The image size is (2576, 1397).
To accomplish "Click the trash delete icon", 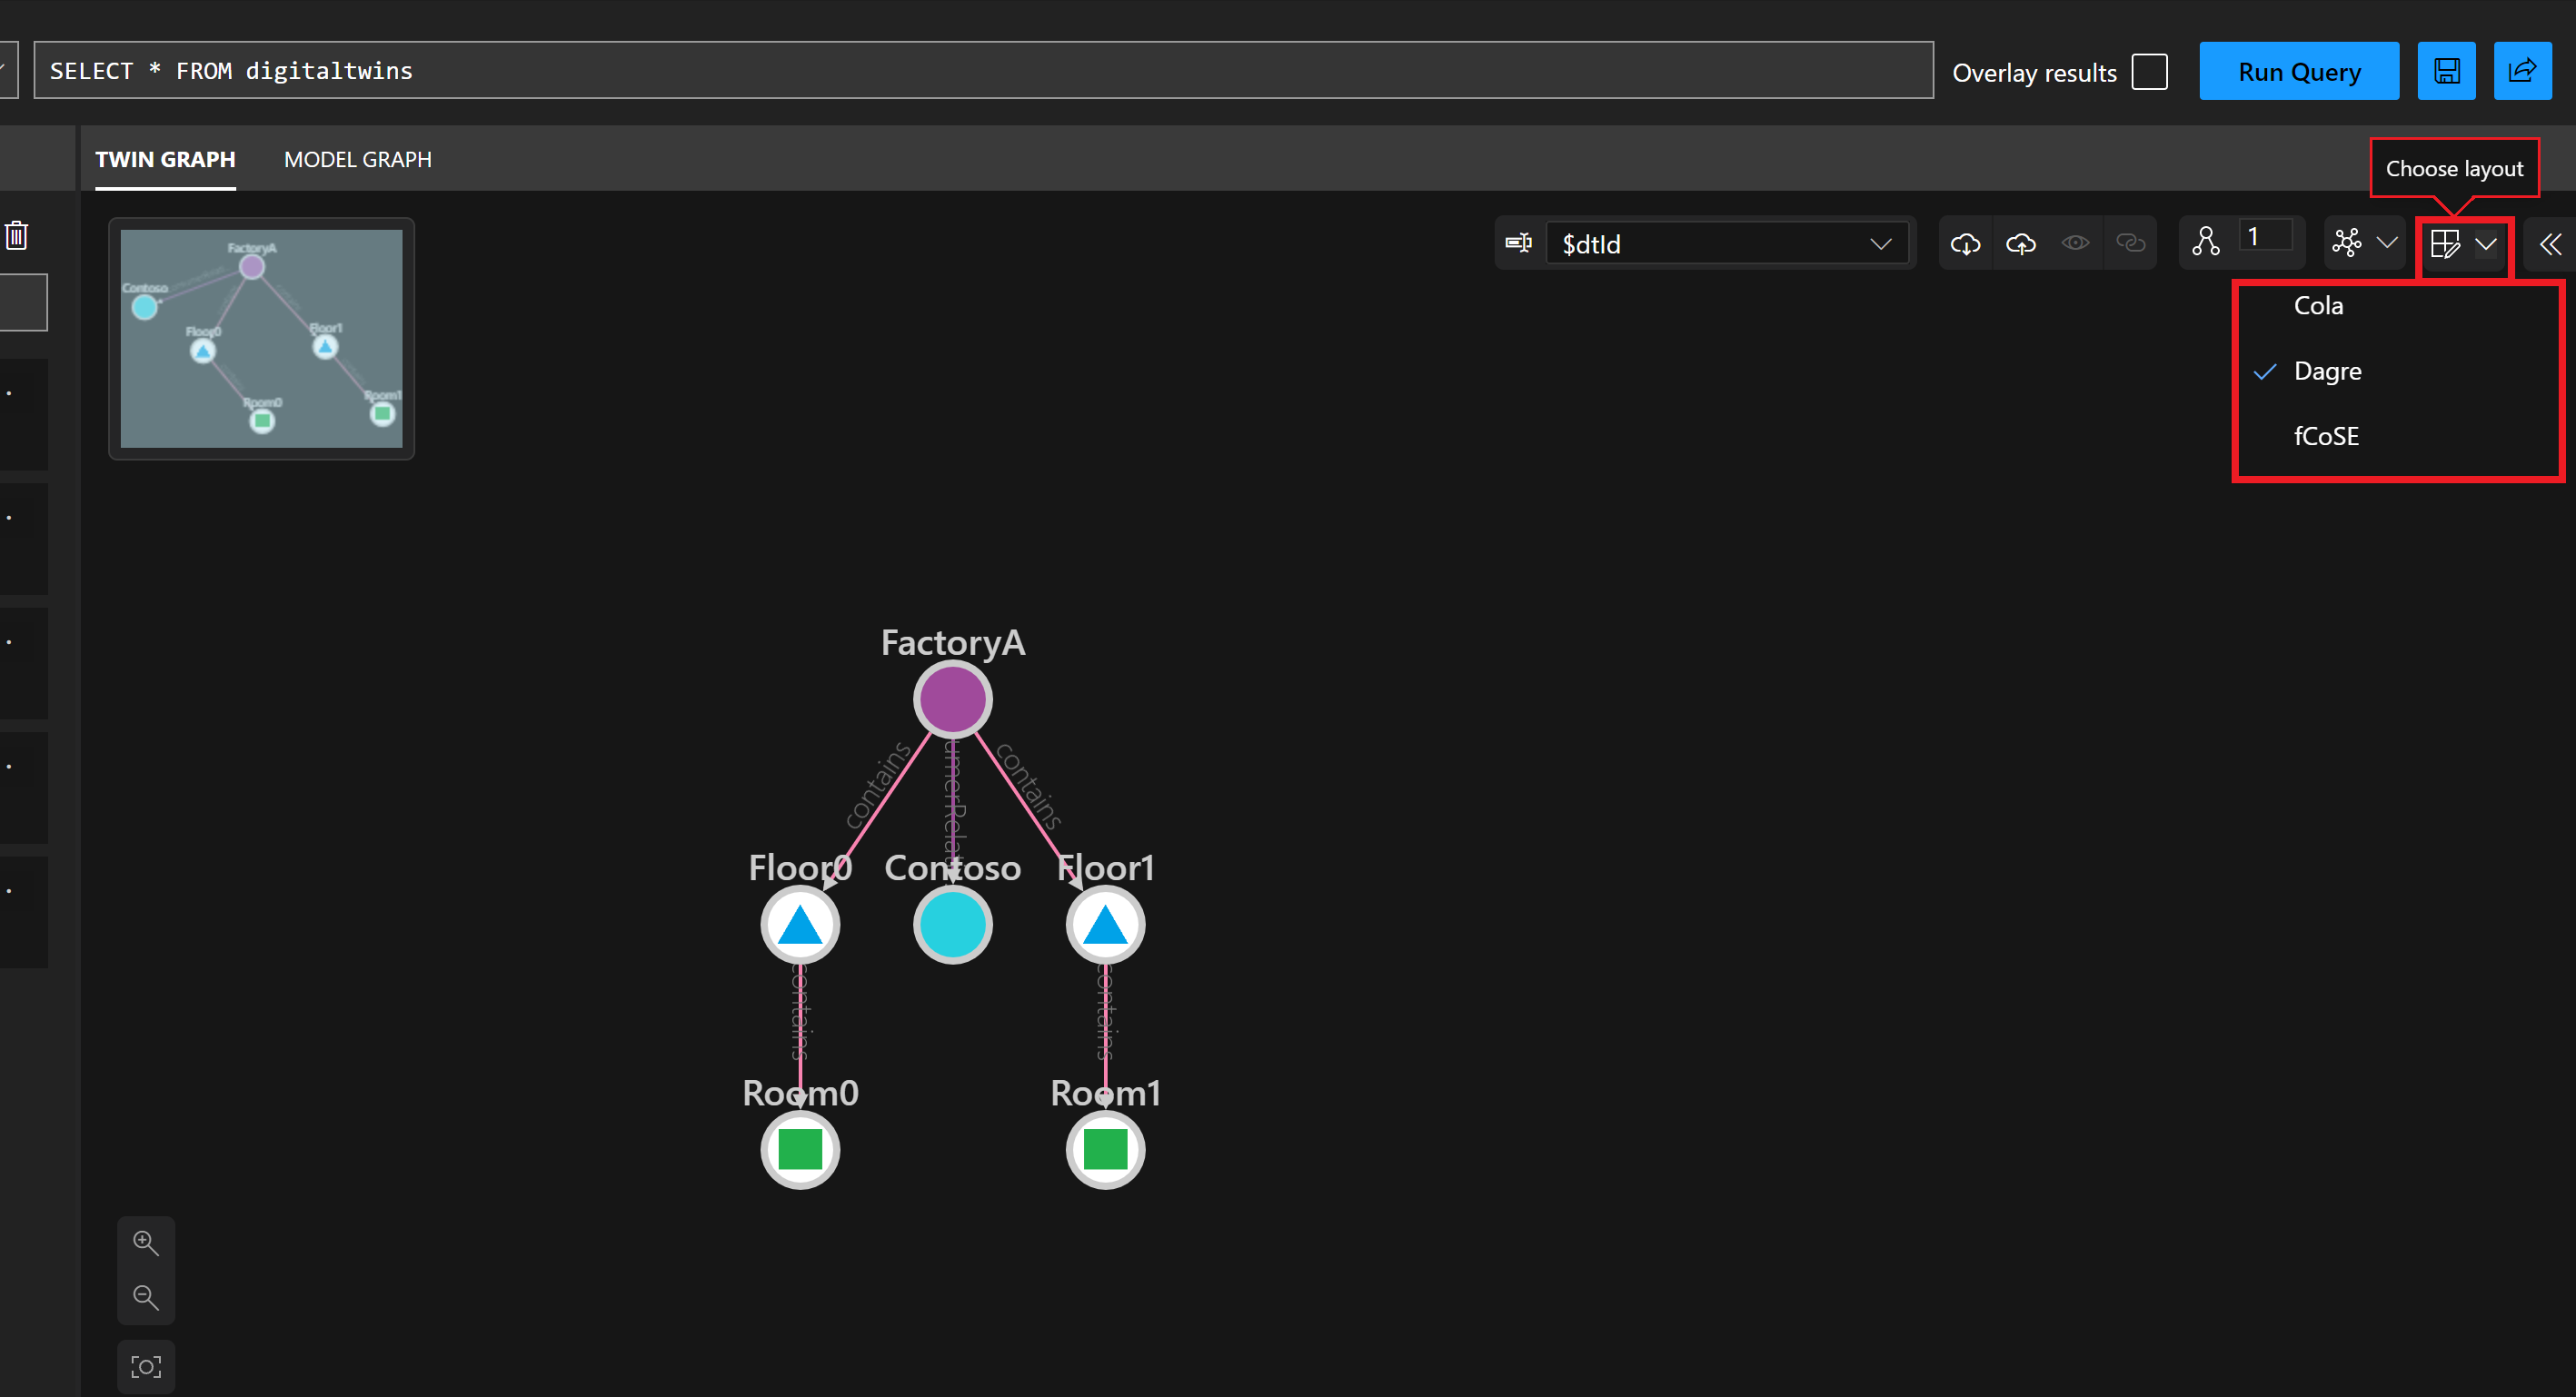I will tap(17, 235).
